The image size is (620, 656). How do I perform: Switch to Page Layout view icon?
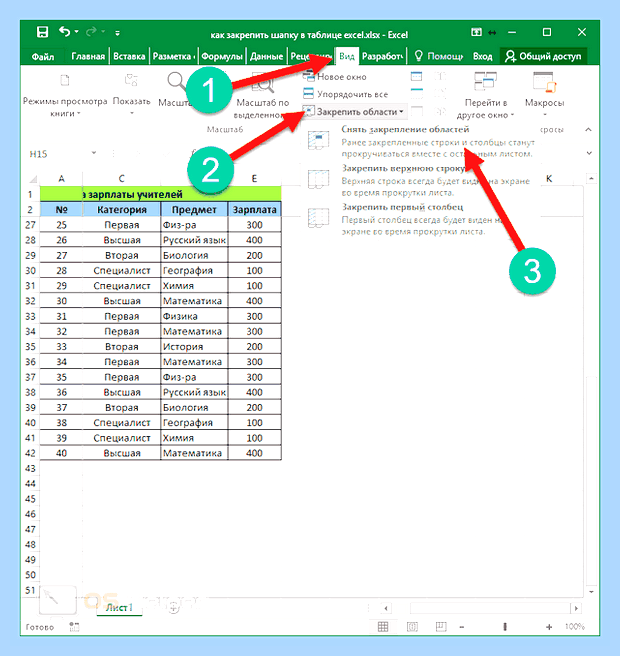412,626
